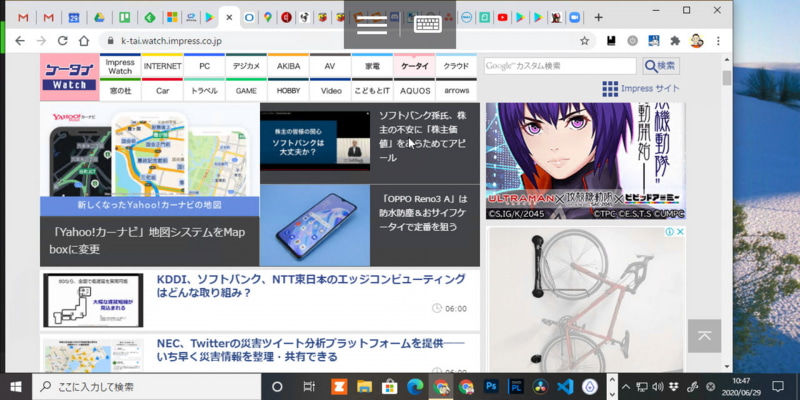Bookmark this page with the star icon
This screenshot has height=400, width=800.
click(585, 41)
